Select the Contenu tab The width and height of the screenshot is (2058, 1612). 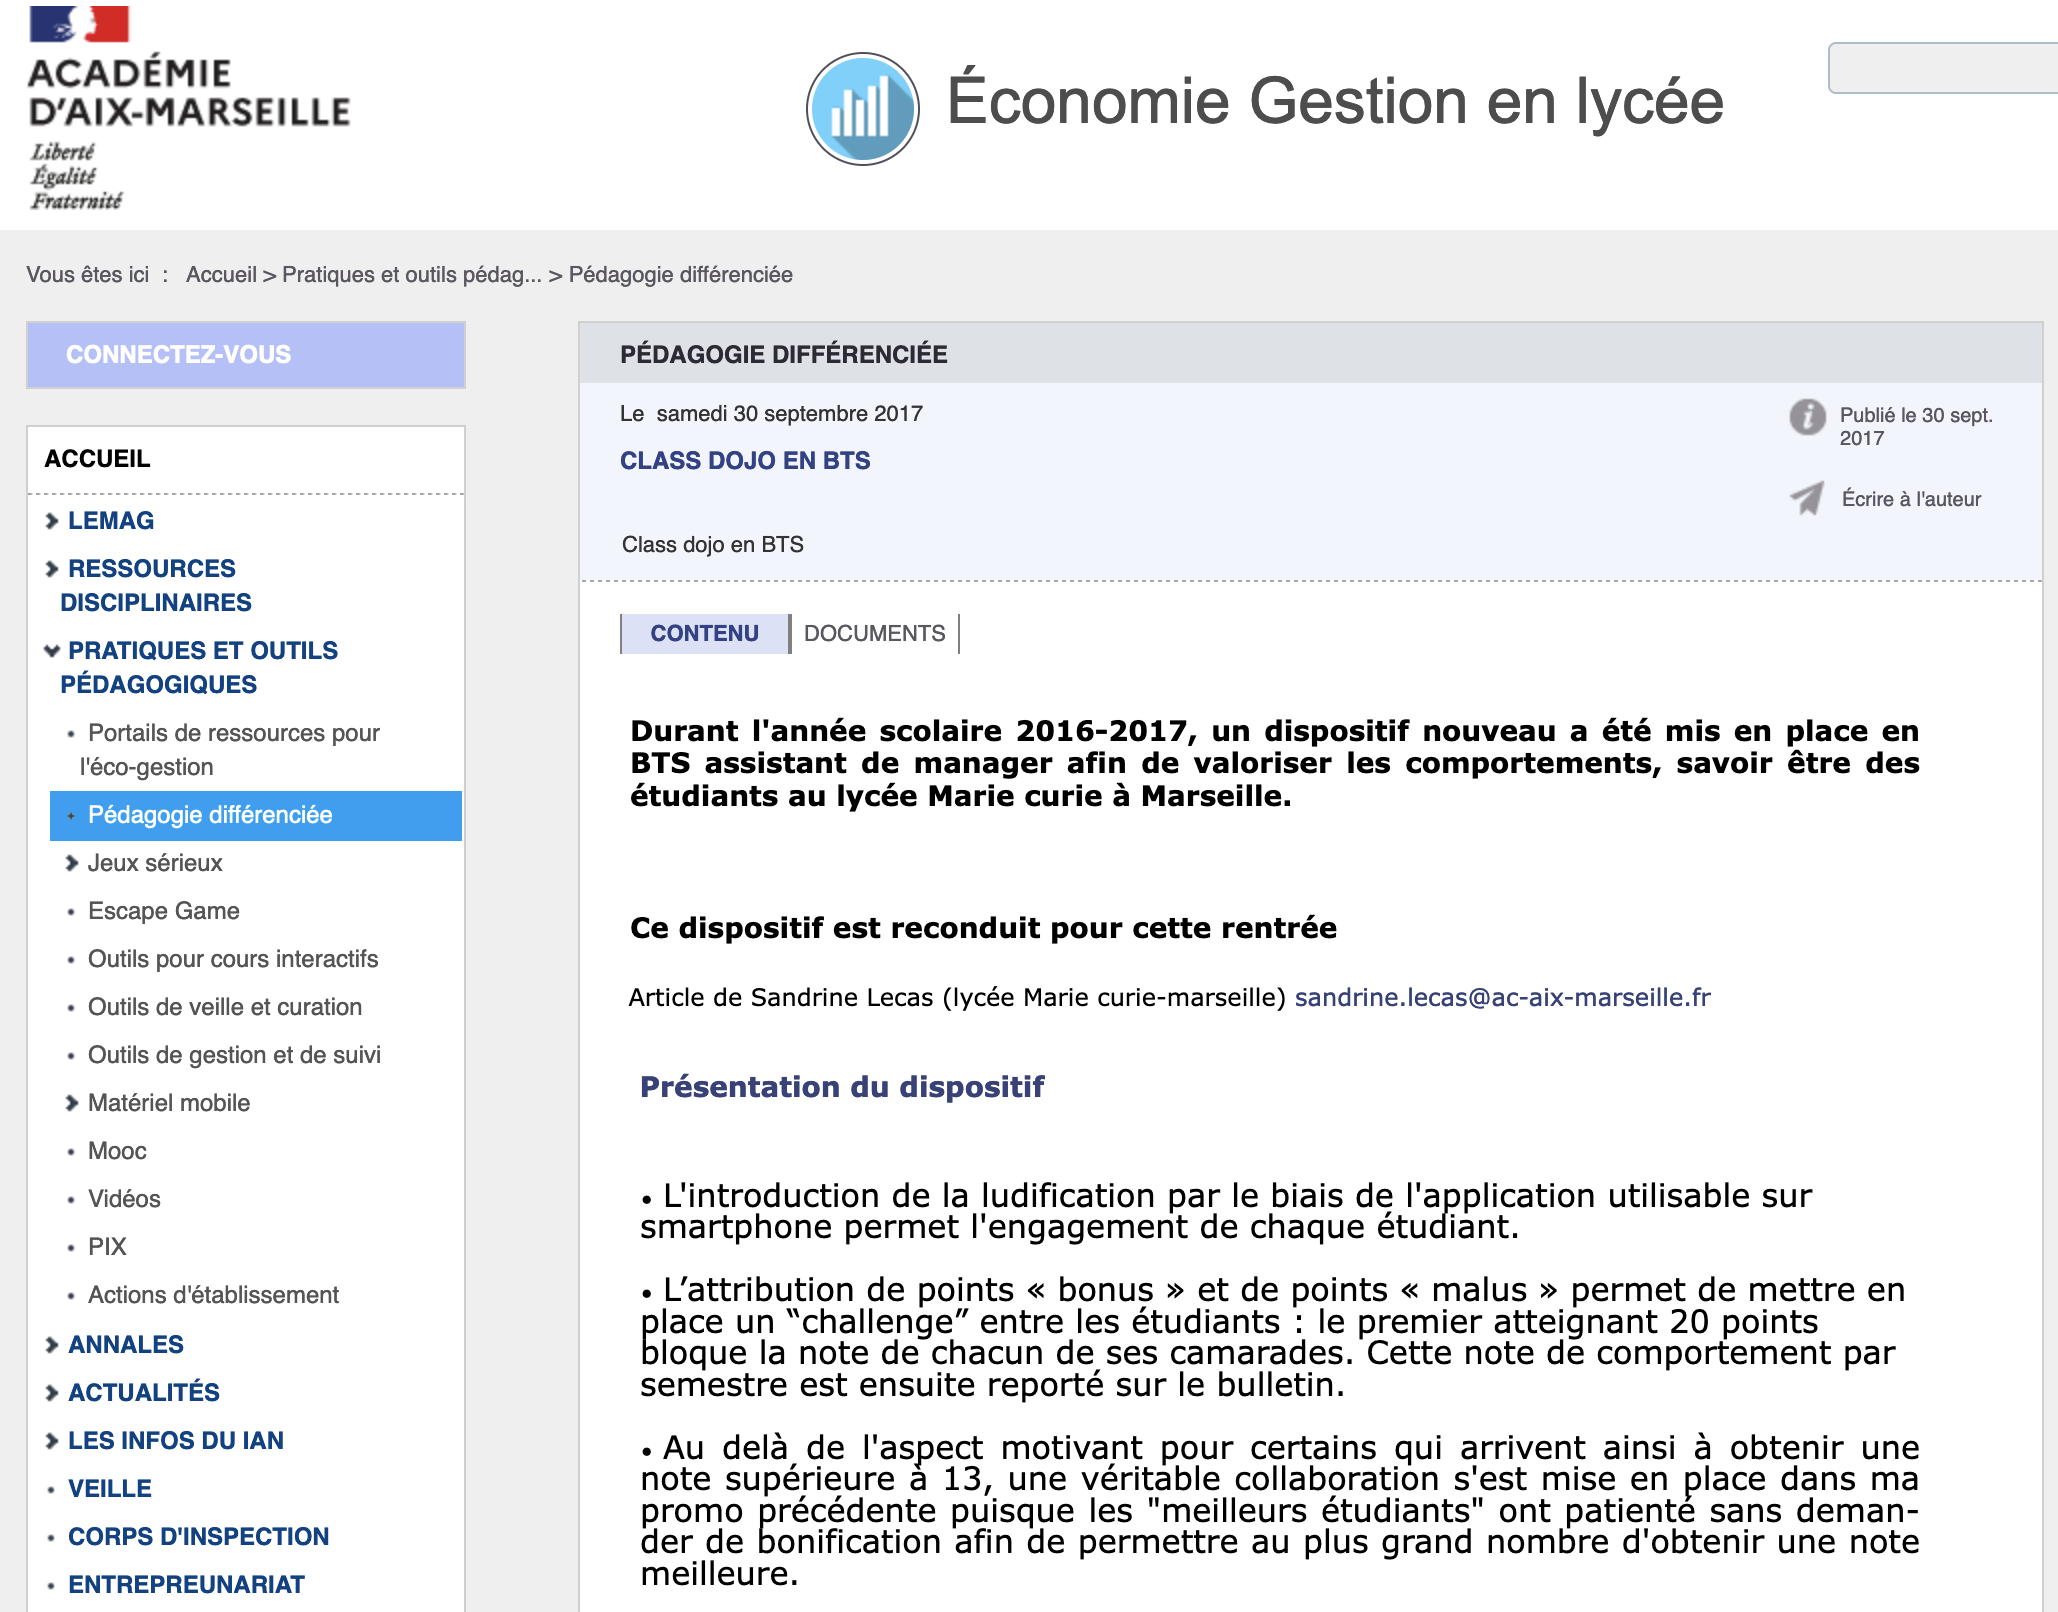point(704,633)
